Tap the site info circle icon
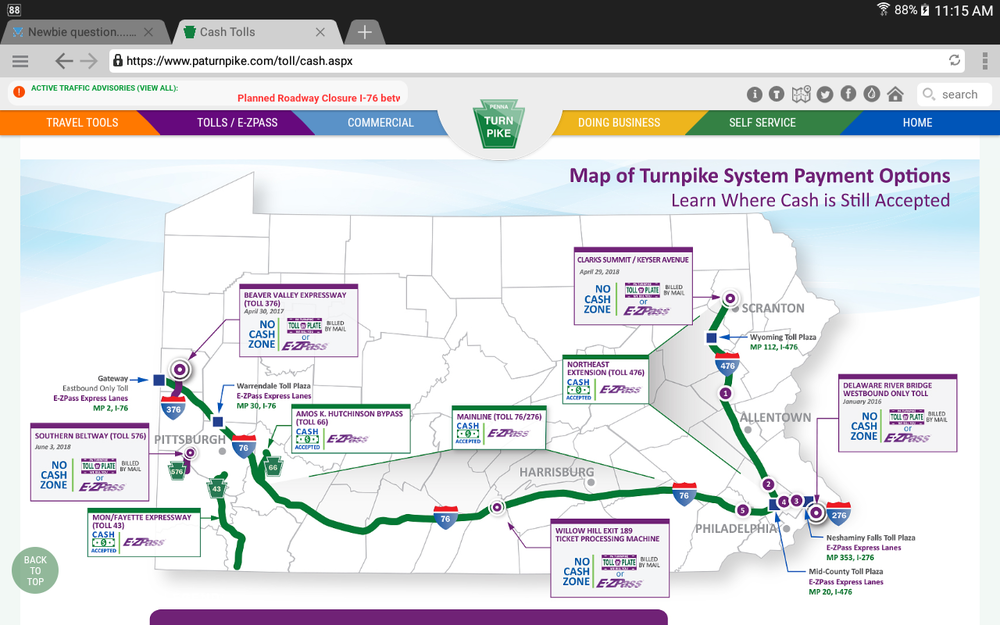 754,94
